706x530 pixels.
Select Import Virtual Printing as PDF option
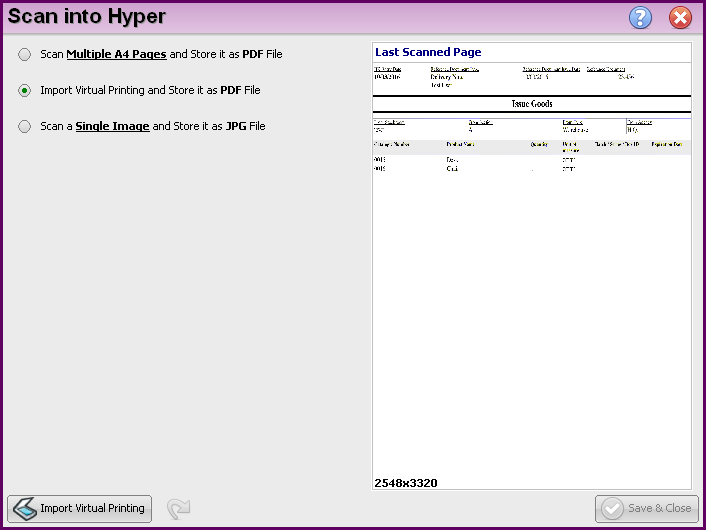point(25,91)
